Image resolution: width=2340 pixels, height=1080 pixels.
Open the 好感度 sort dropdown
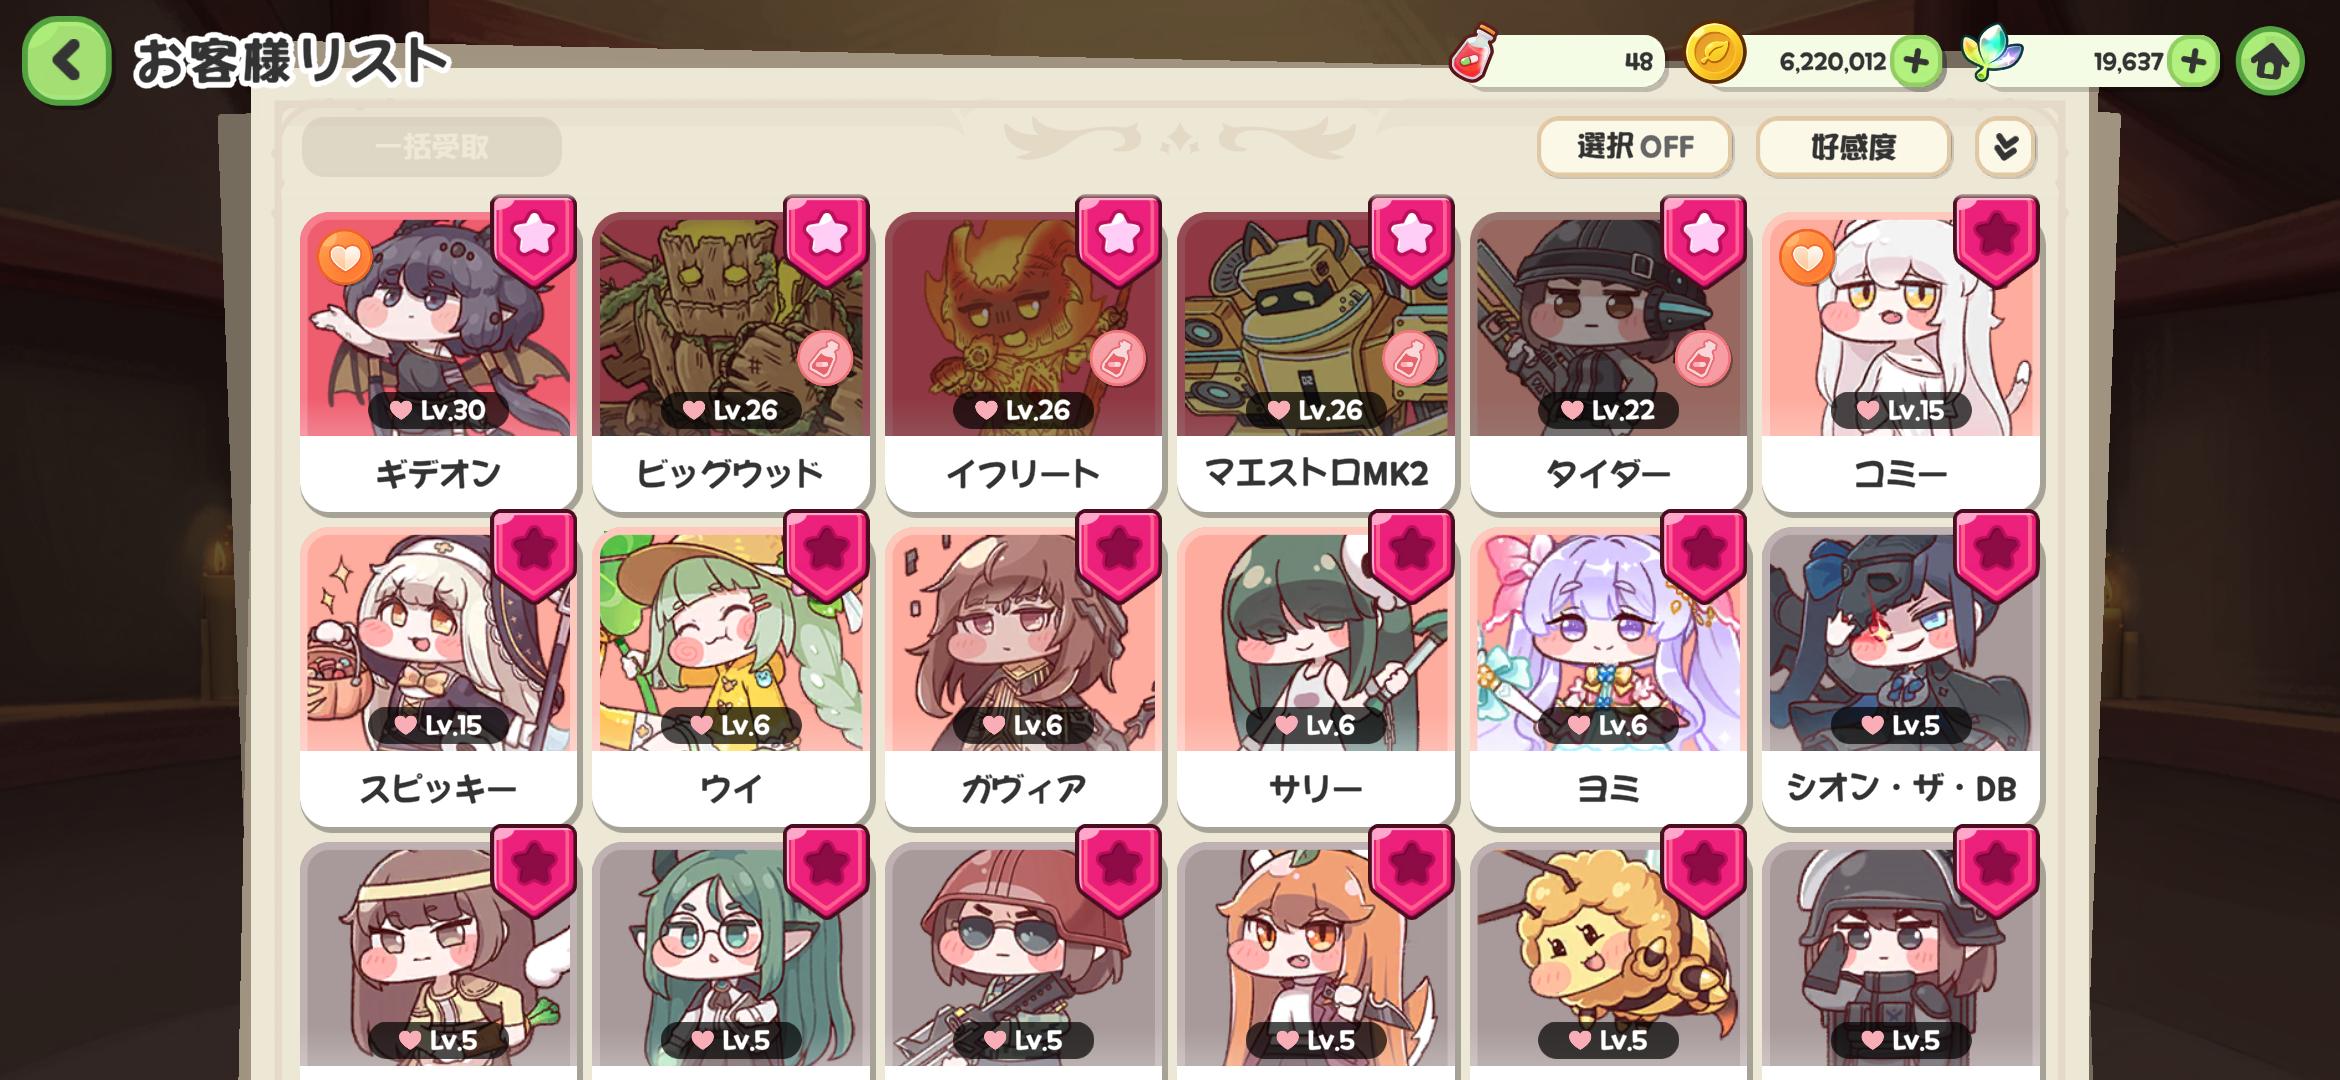tap(1853, 147)
